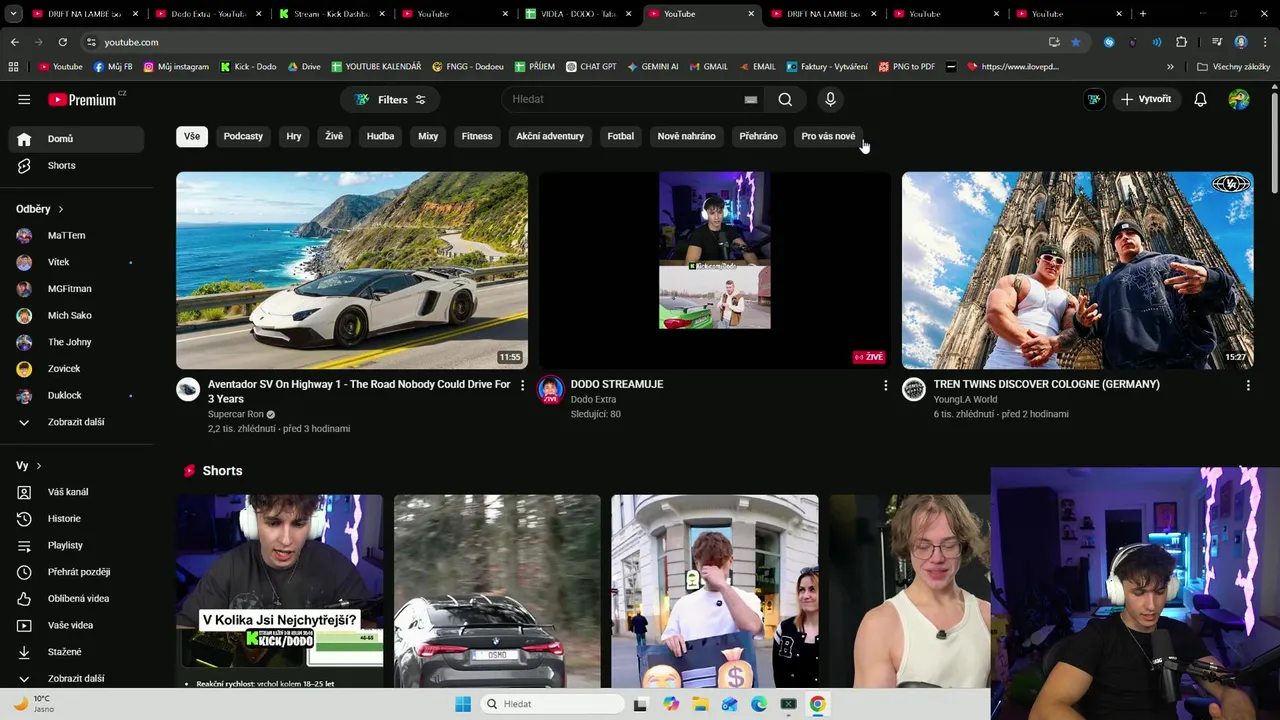This screenshot has height=720, width=1280.
Task: Select the Akční adventury filter chip
Action: (x=550, y=136)
